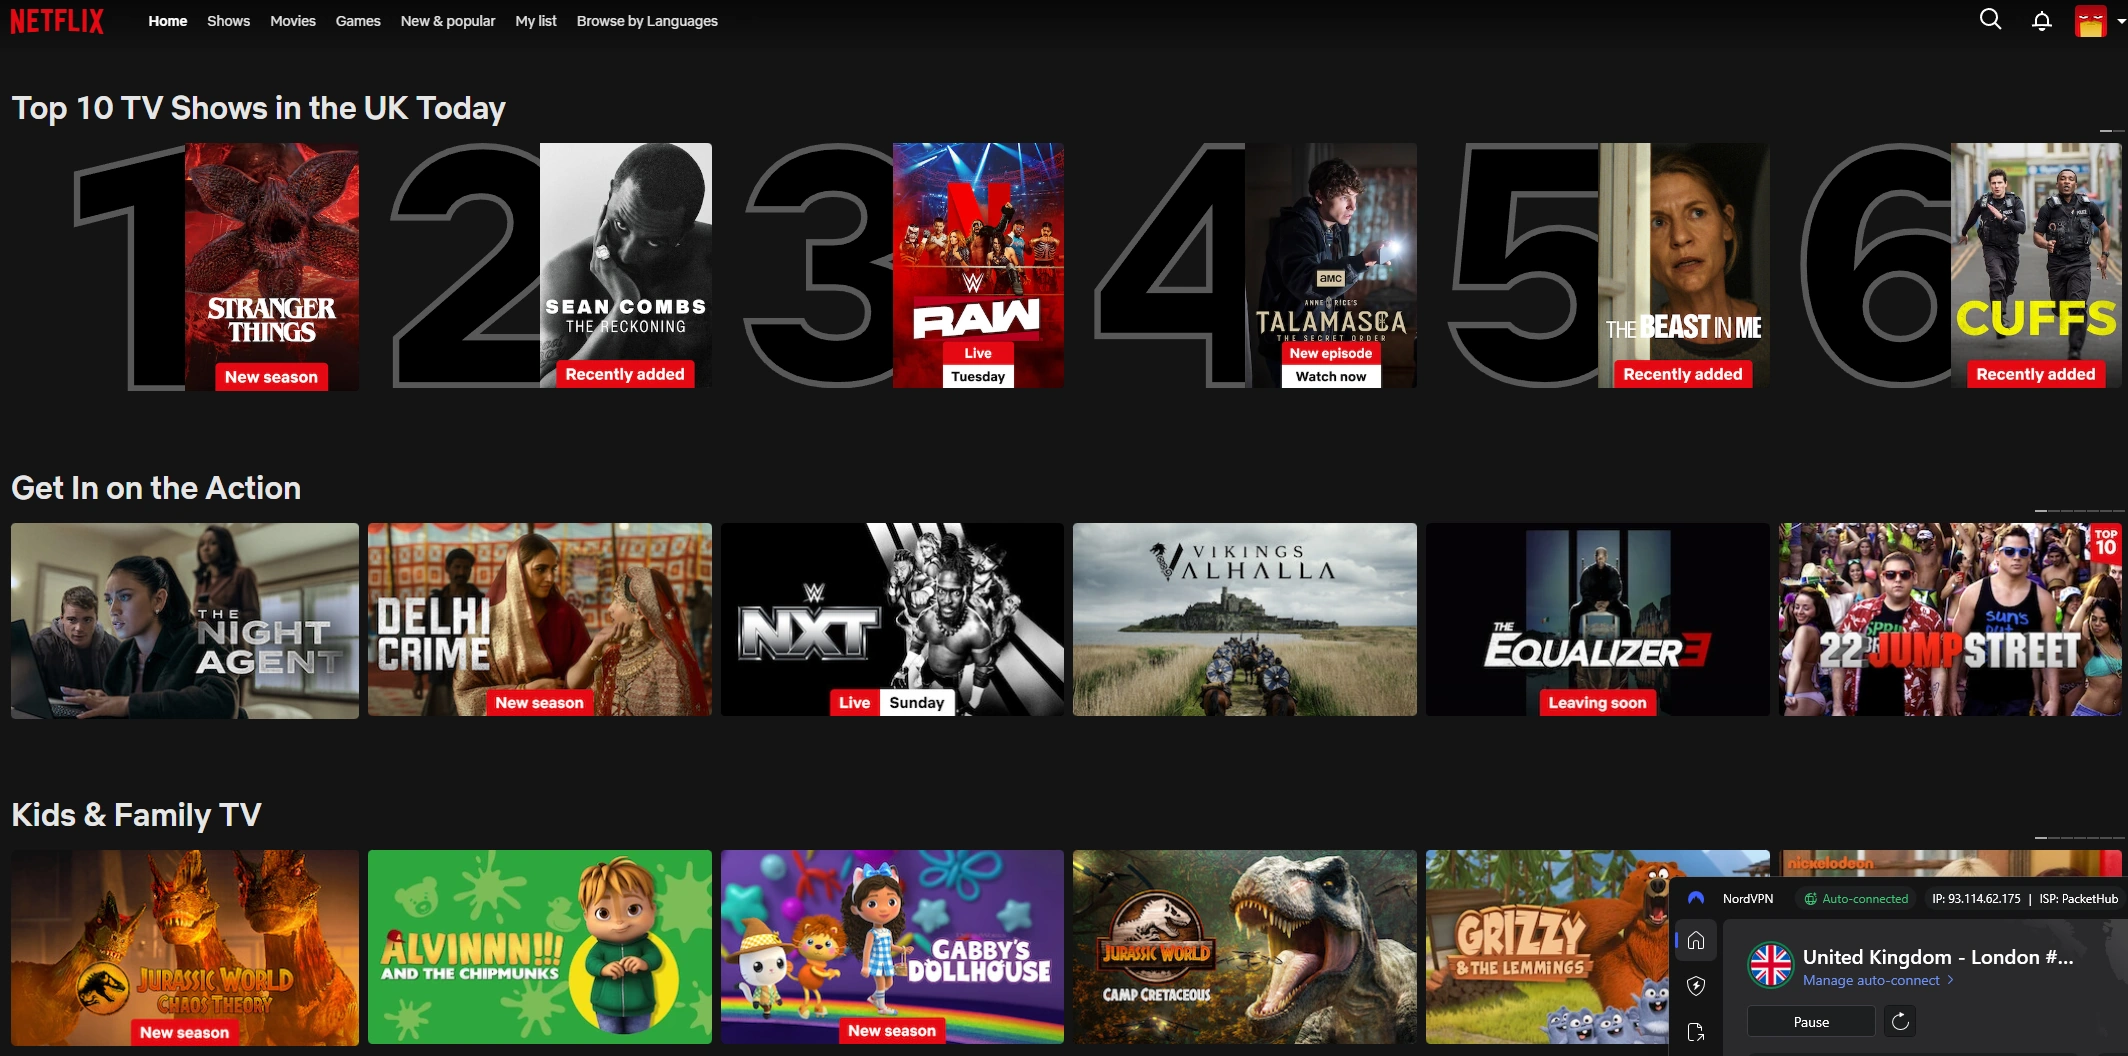Expand the profile dropdown arrow
The image size is (2128, 1056).
coord(2121,21)
